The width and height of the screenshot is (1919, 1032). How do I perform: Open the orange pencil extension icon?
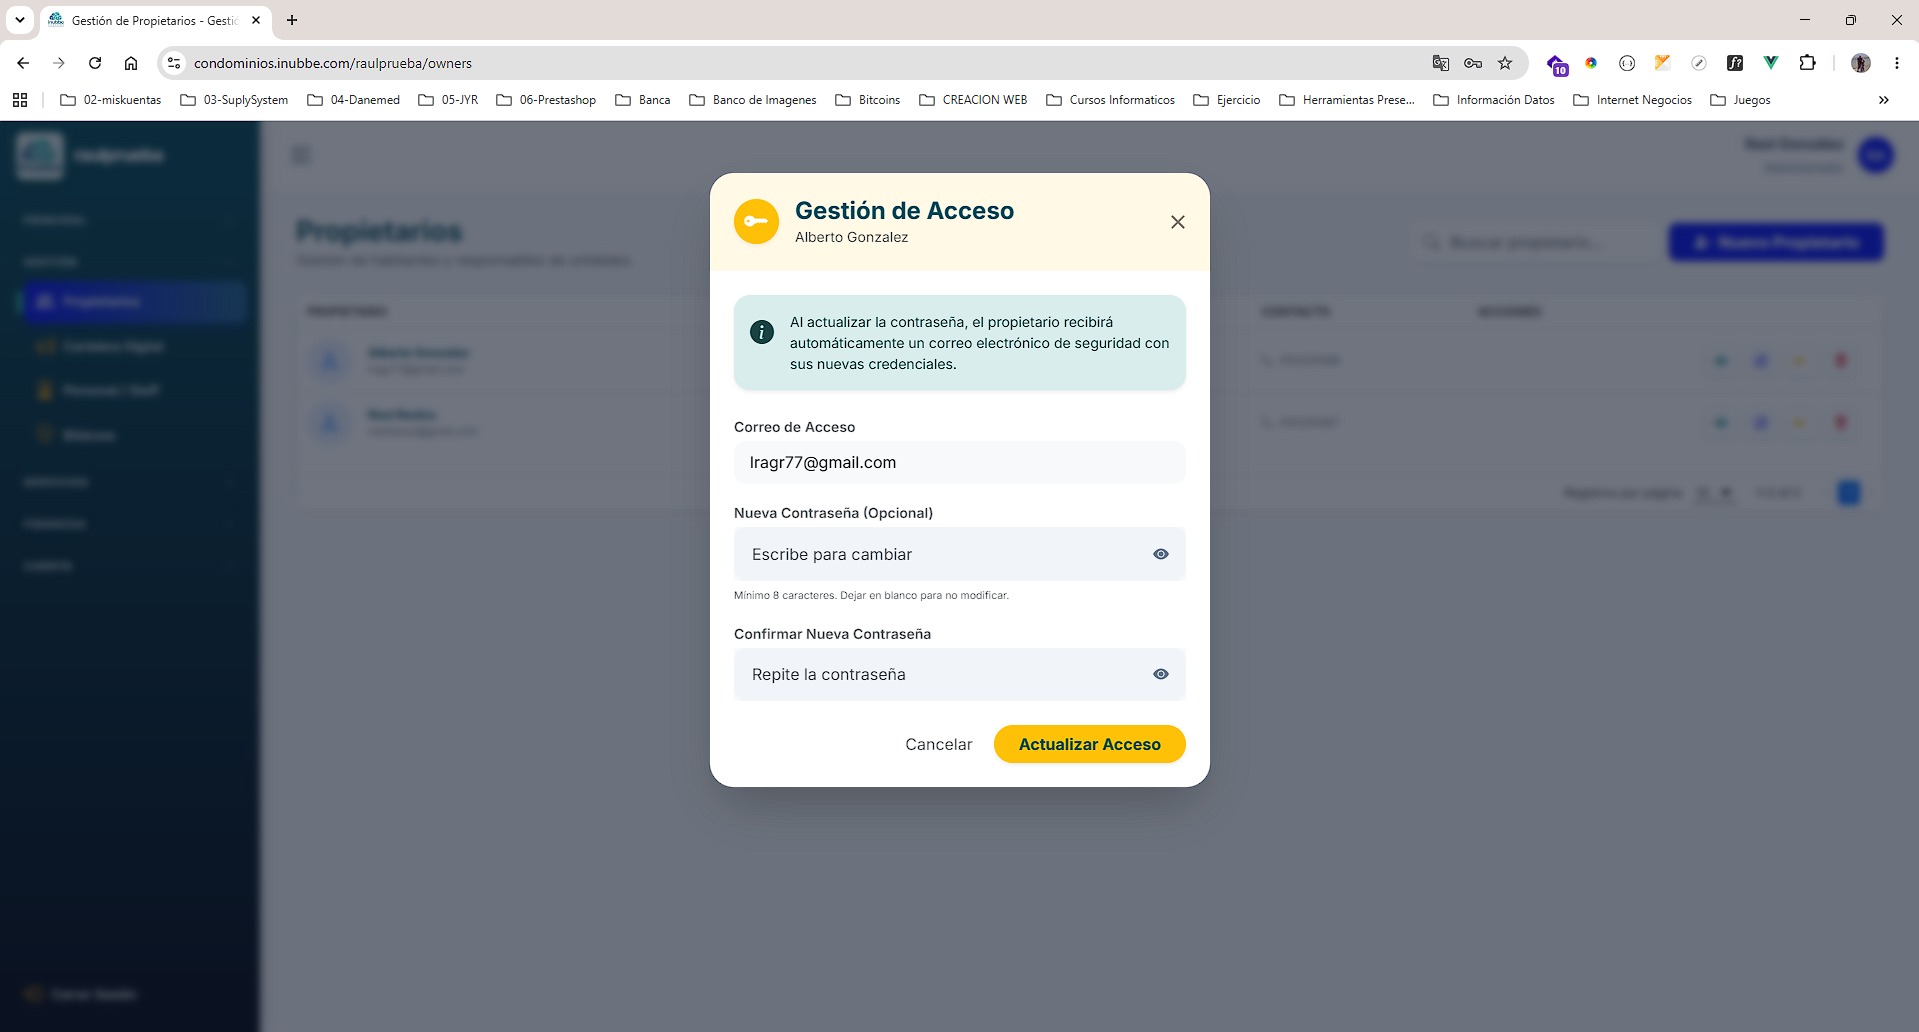[1663, 63]
